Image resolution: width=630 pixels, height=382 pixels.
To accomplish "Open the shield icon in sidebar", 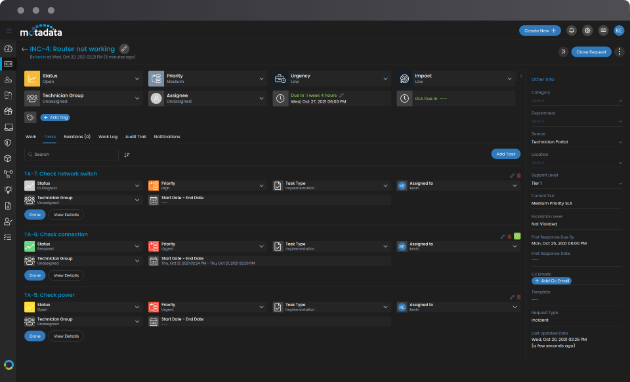I will 8,143.
